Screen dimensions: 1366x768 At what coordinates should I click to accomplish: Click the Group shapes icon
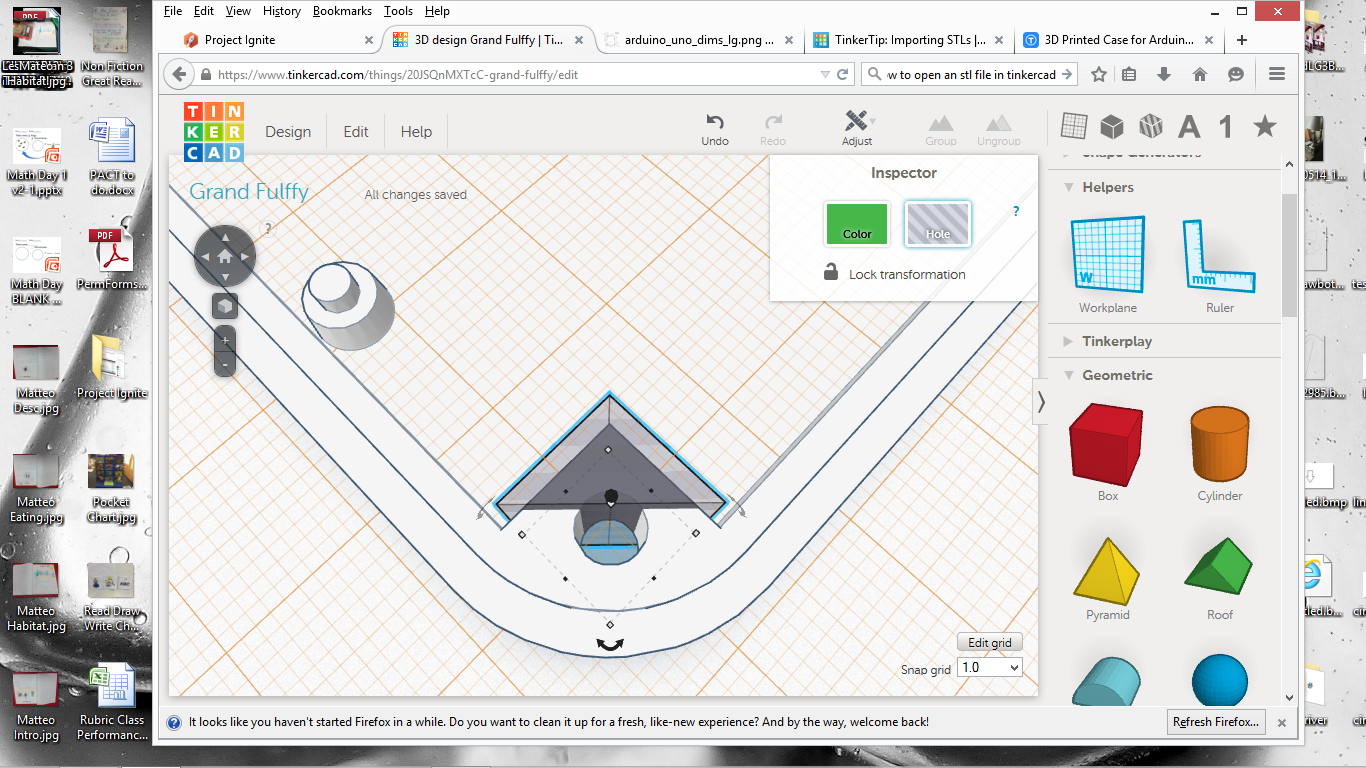click(x=940, y=122)
